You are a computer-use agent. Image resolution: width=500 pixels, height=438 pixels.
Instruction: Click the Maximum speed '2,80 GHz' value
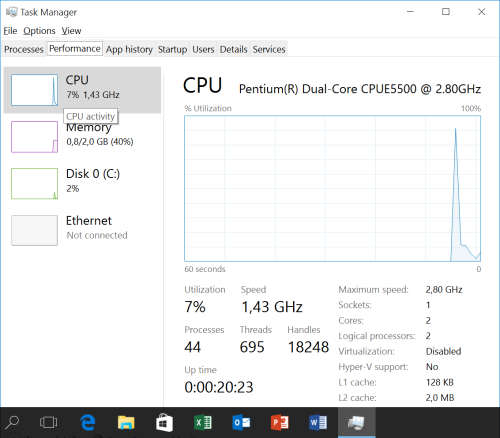444,289
